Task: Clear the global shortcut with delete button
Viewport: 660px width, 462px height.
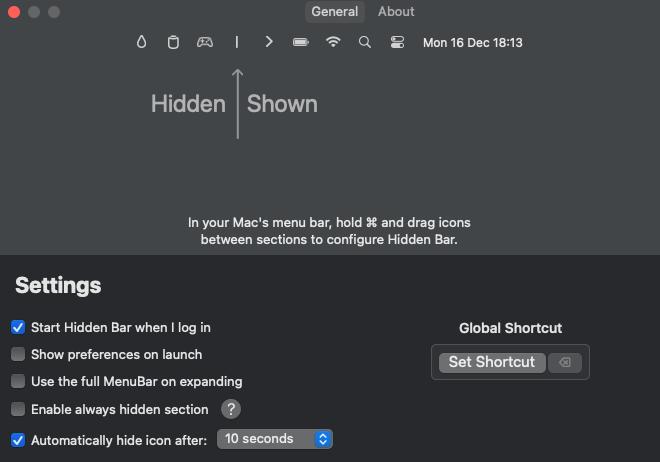Action: 564,362
